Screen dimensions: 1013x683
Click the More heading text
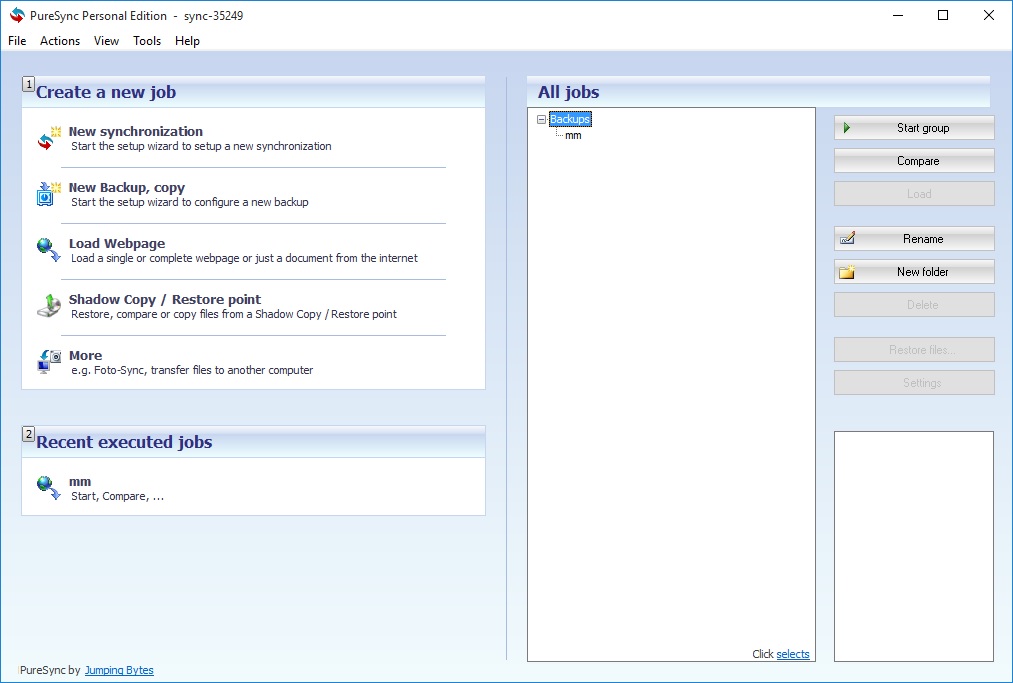tap(85, 355)
